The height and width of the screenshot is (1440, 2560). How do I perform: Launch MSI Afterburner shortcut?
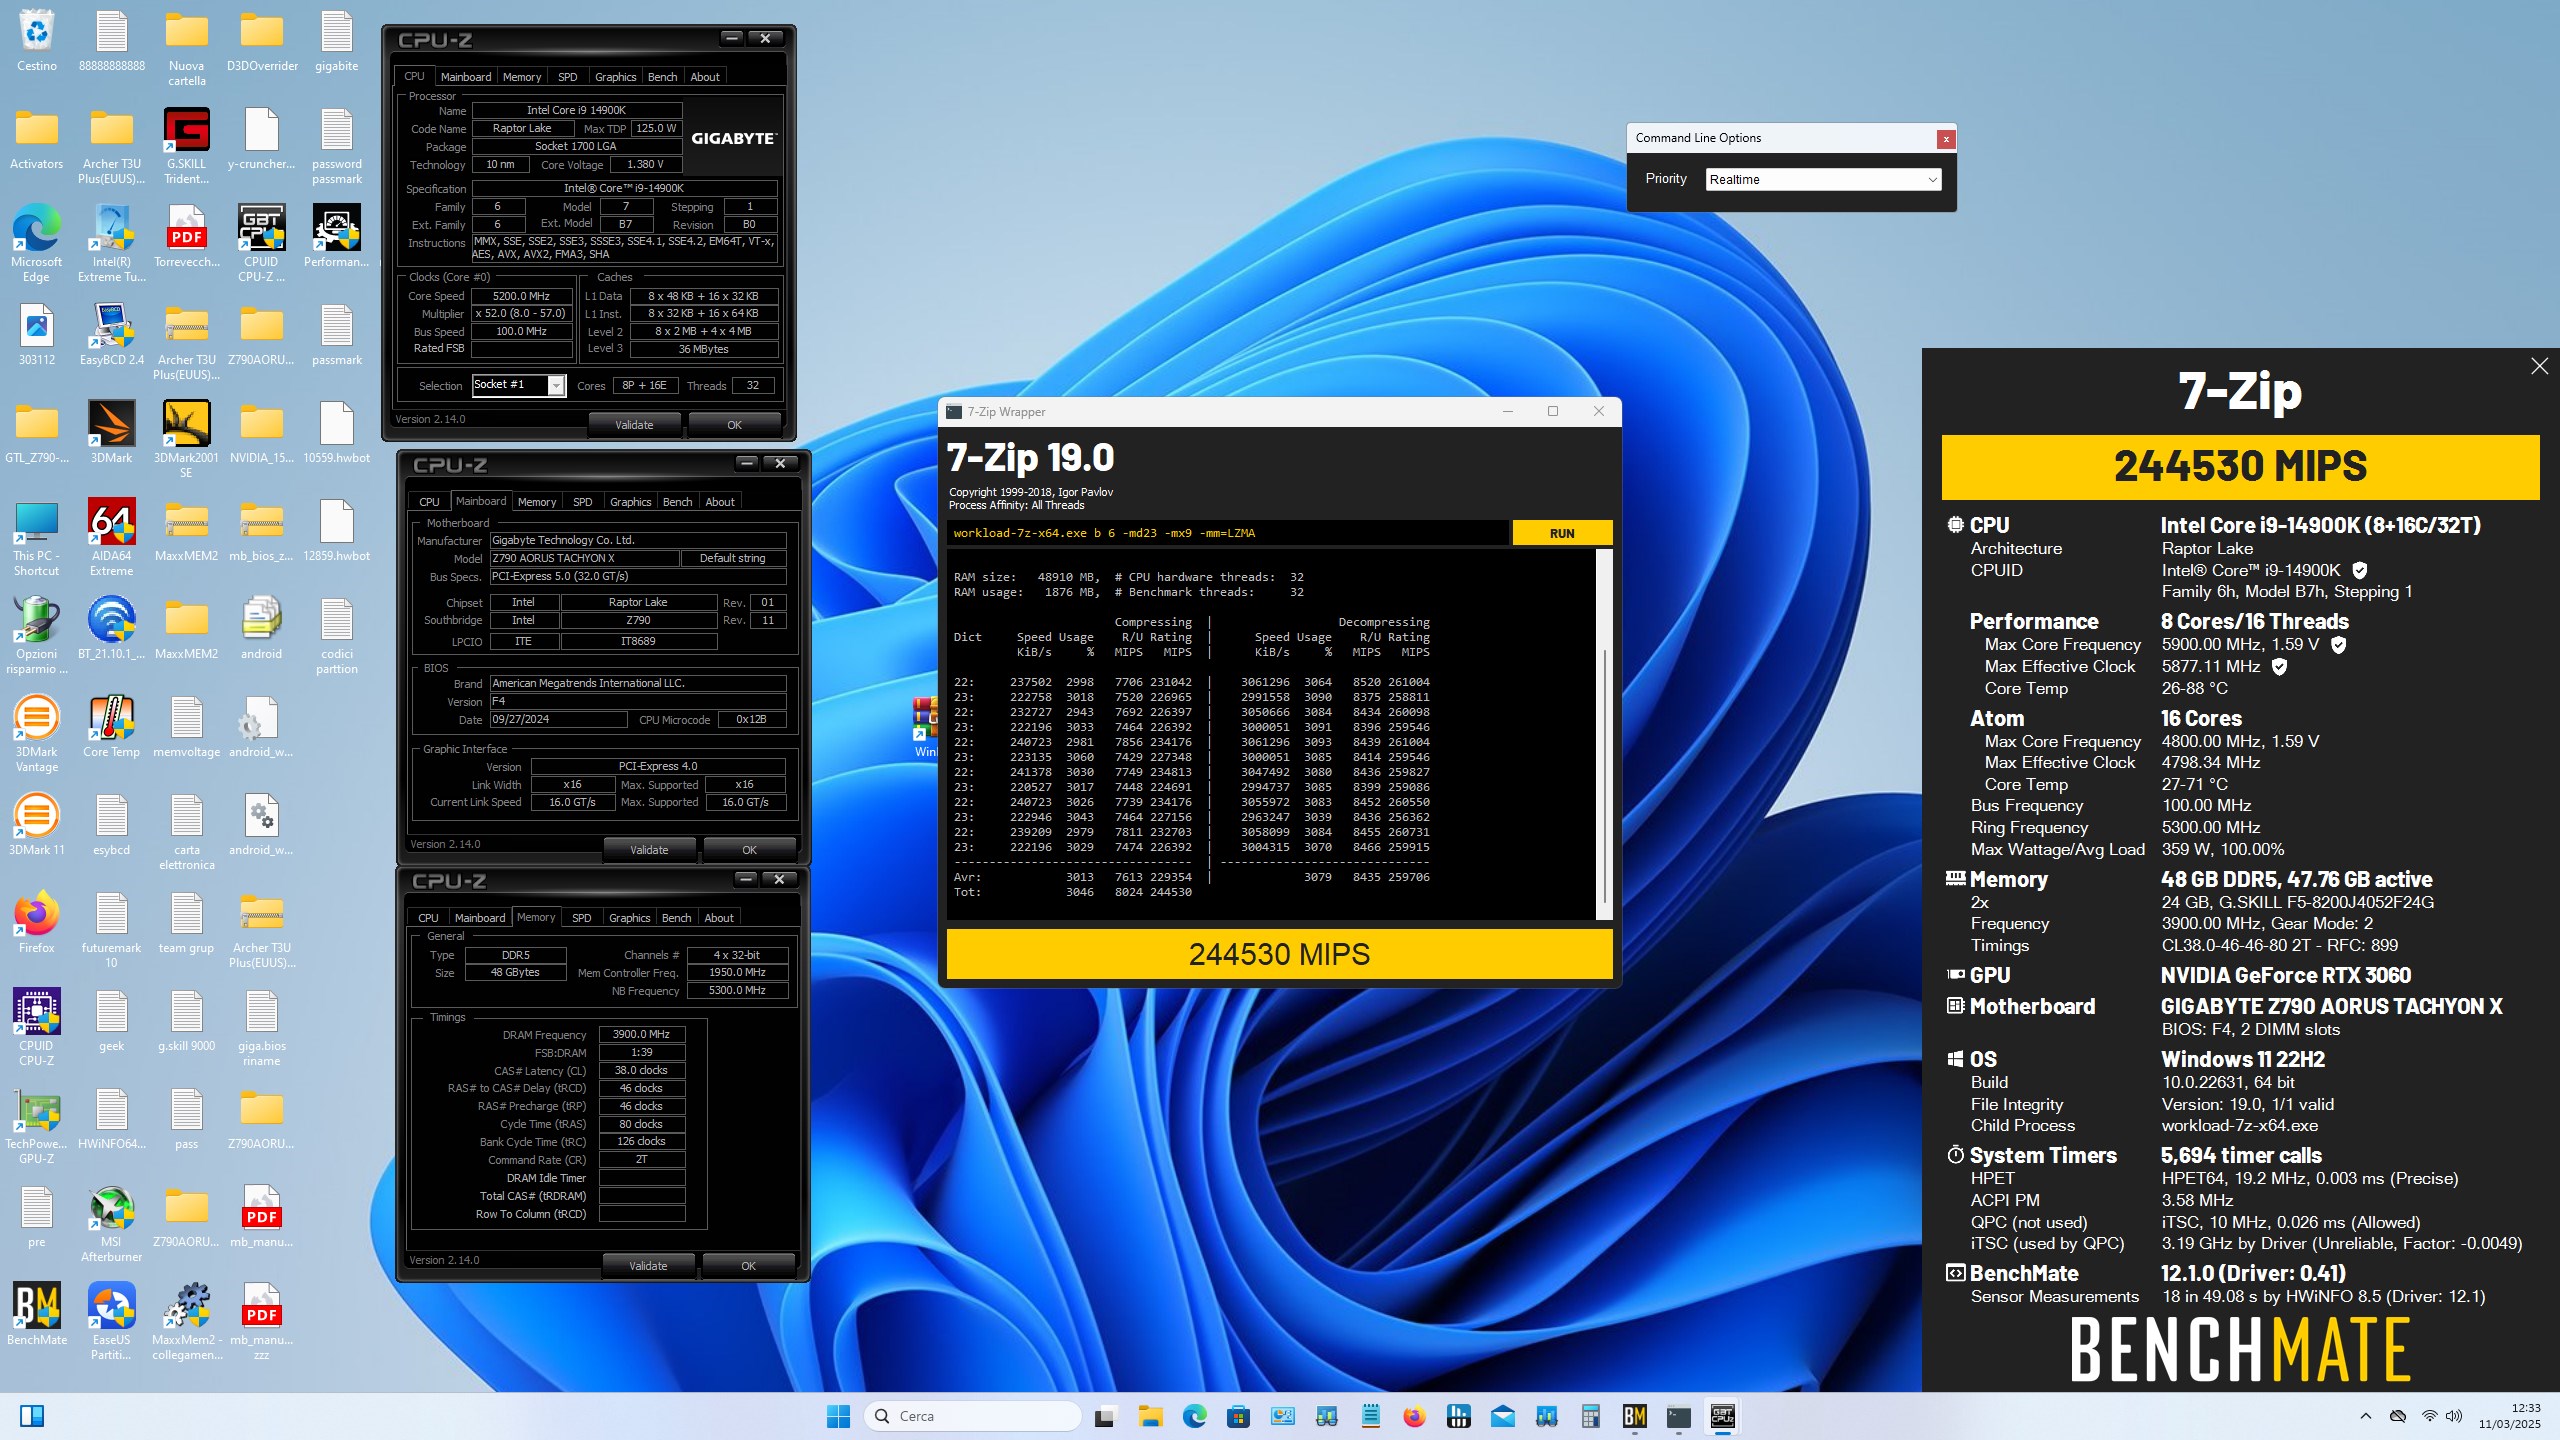coord(111,1224)
